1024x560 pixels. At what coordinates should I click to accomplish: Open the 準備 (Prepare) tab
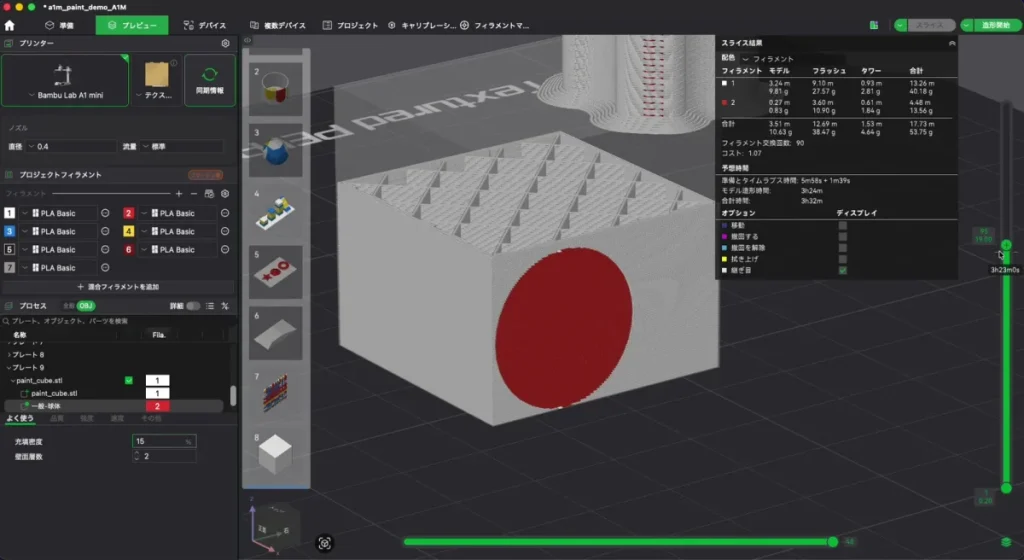(59, 25)
